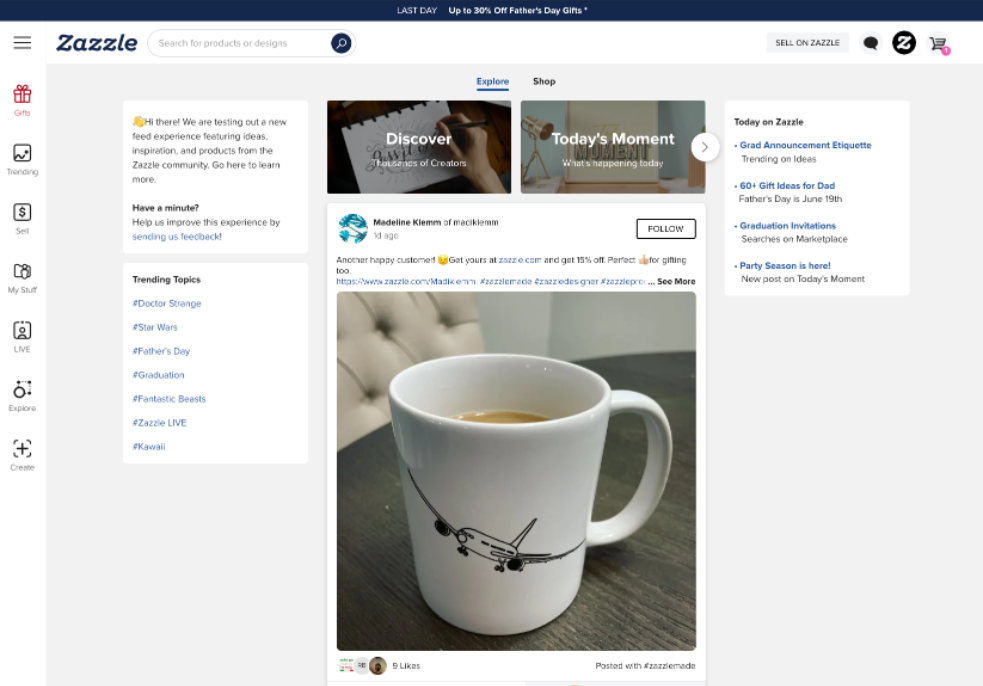Open Party Season is here! link
The height and width of the screenshot is (686, 983).
click(785, 266)
